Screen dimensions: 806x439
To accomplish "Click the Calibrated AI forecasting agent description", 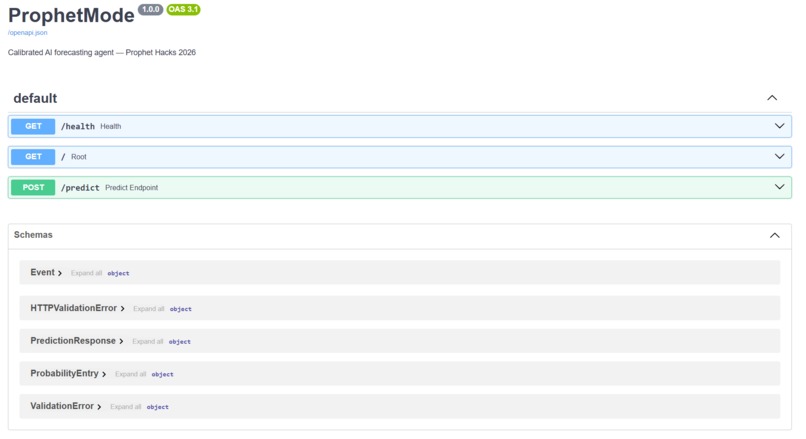I will (x=102, y=52).
